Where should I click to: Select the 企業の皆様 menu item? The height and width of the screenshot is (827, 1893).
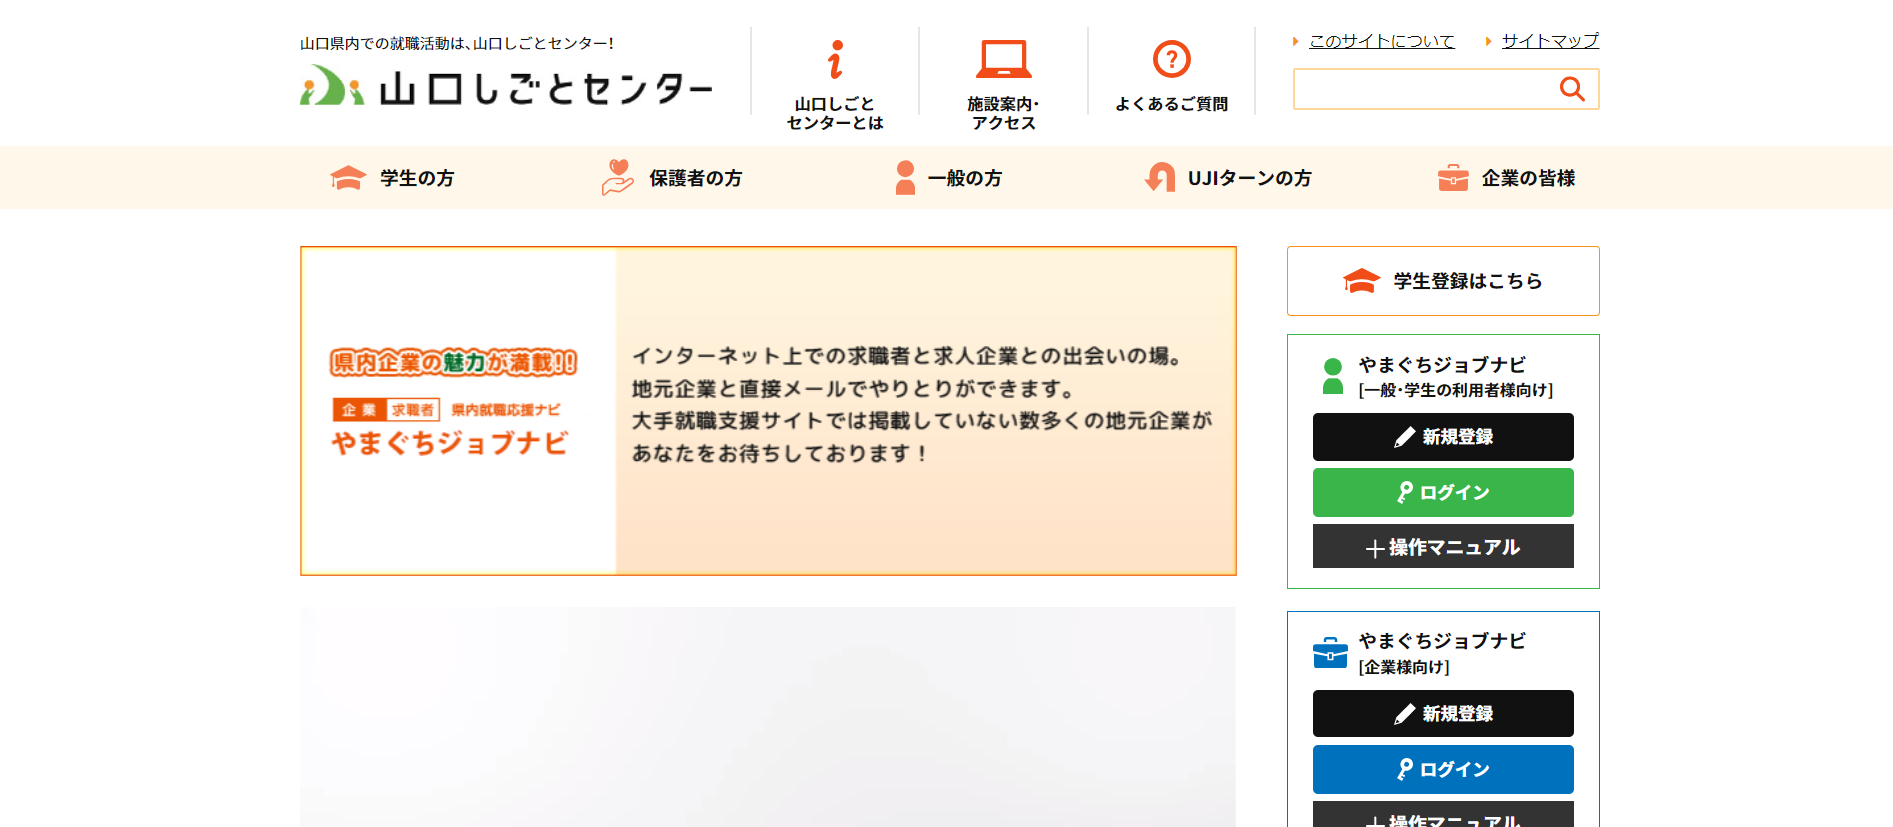(x=1528, y=178)
